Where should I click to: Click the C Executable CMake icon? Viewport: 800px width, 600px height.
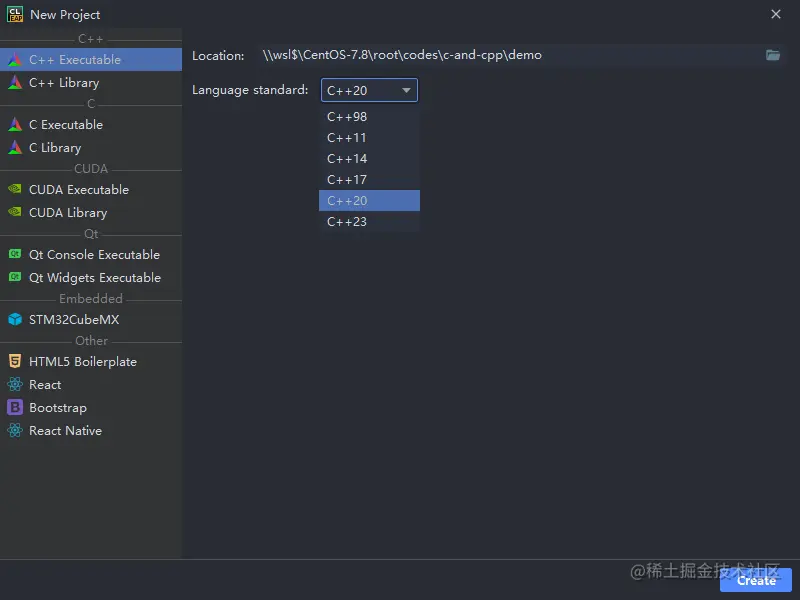15,124
